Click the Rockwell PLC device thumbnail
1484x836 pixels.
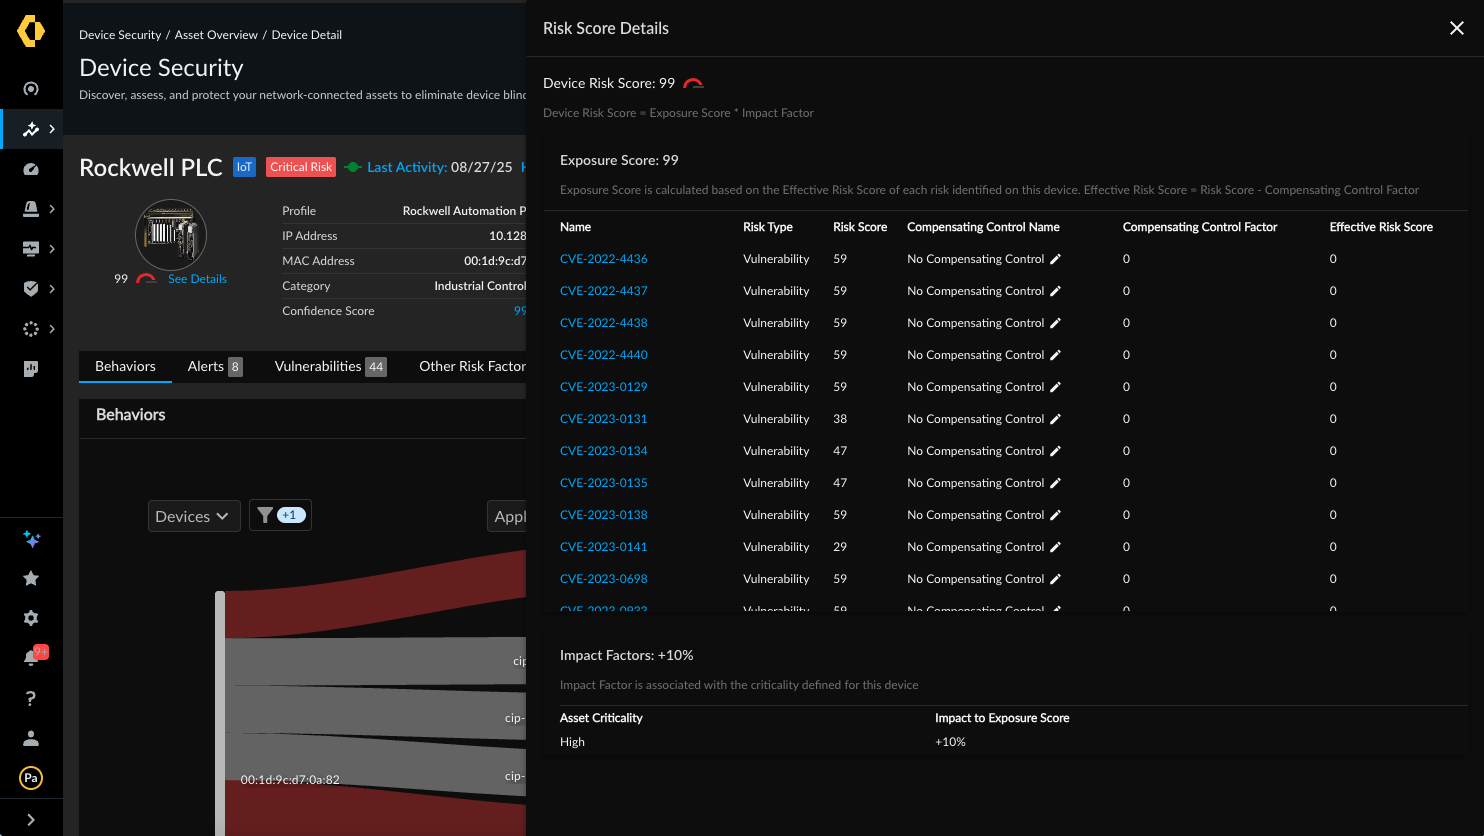click(171, 235)
